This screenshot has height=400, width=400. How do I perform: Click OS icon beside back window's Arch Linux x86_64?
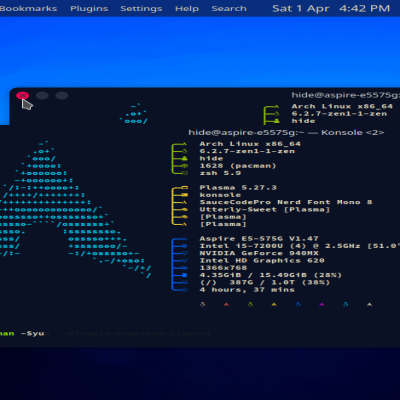(276, 107)
